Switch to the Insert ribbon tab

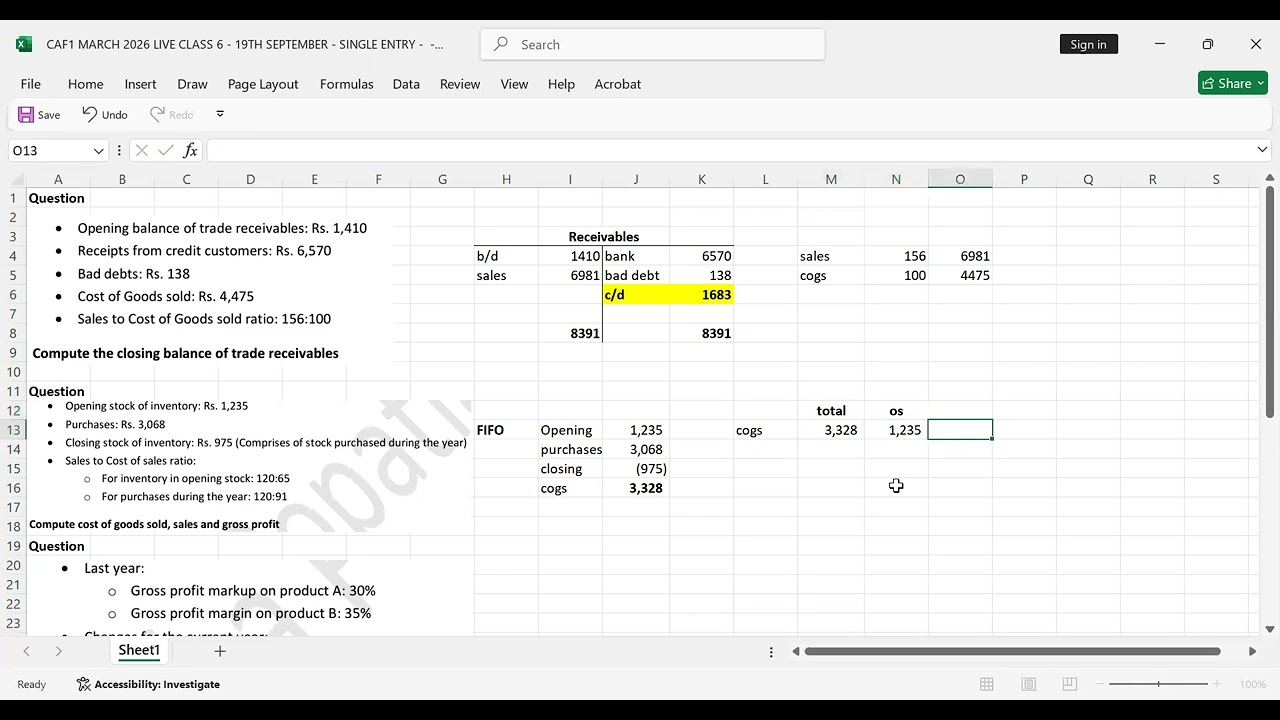point(140,84)
